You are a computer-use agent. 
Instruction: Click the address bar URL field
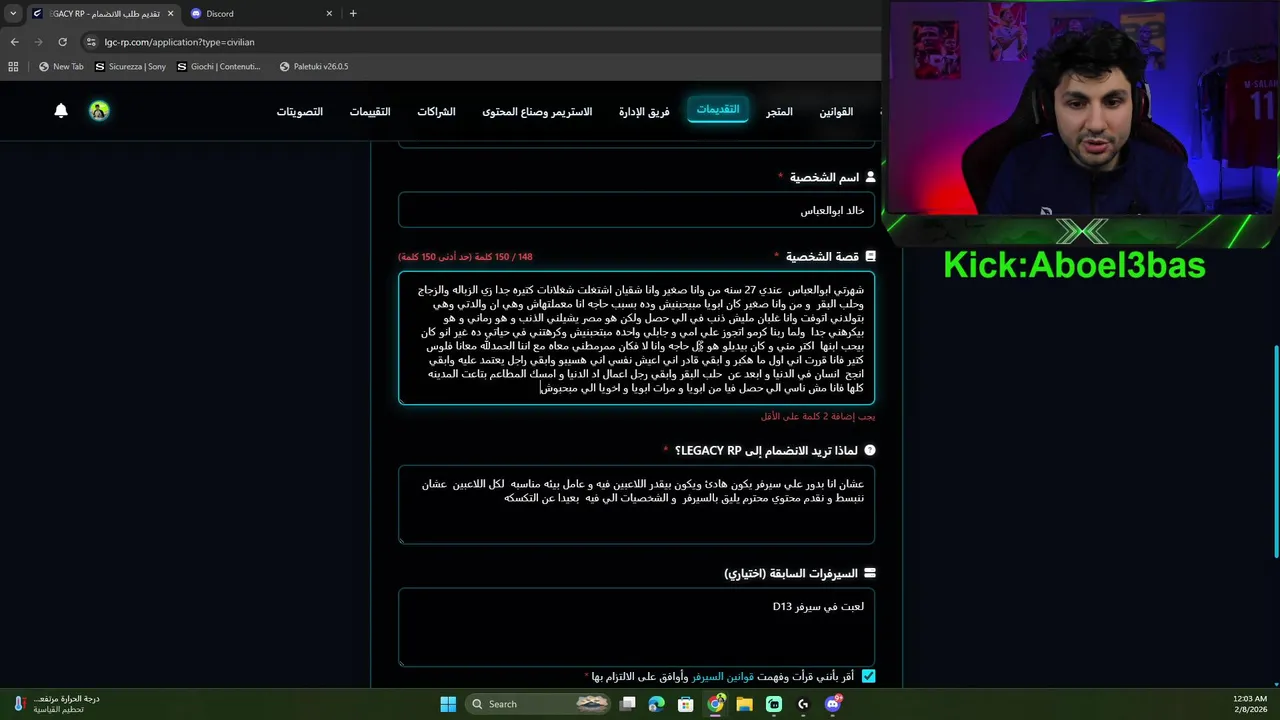(x=480, y=42)
